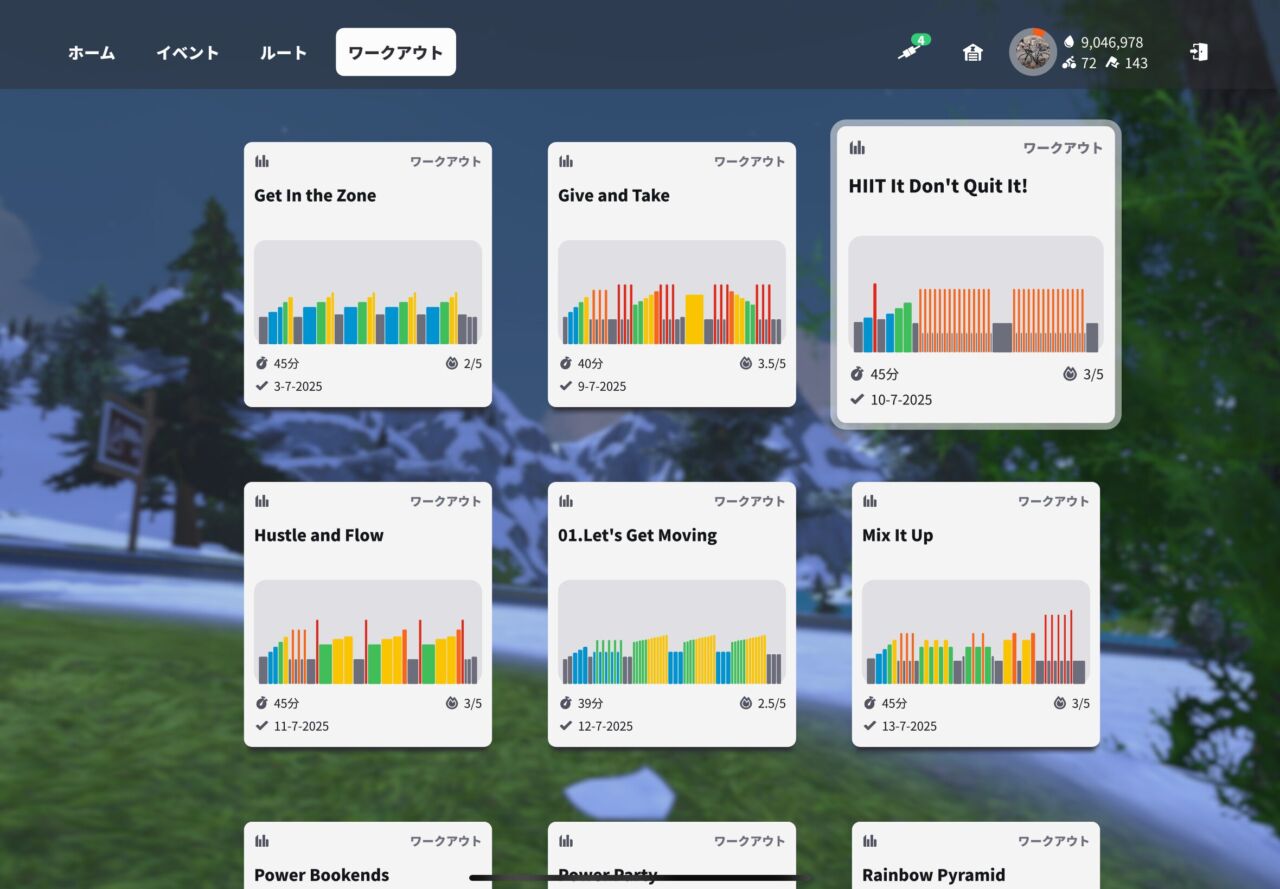Open the Get In the Zone workout title
Viewport: 1280px width, 889px height.
tap(315, 196)
